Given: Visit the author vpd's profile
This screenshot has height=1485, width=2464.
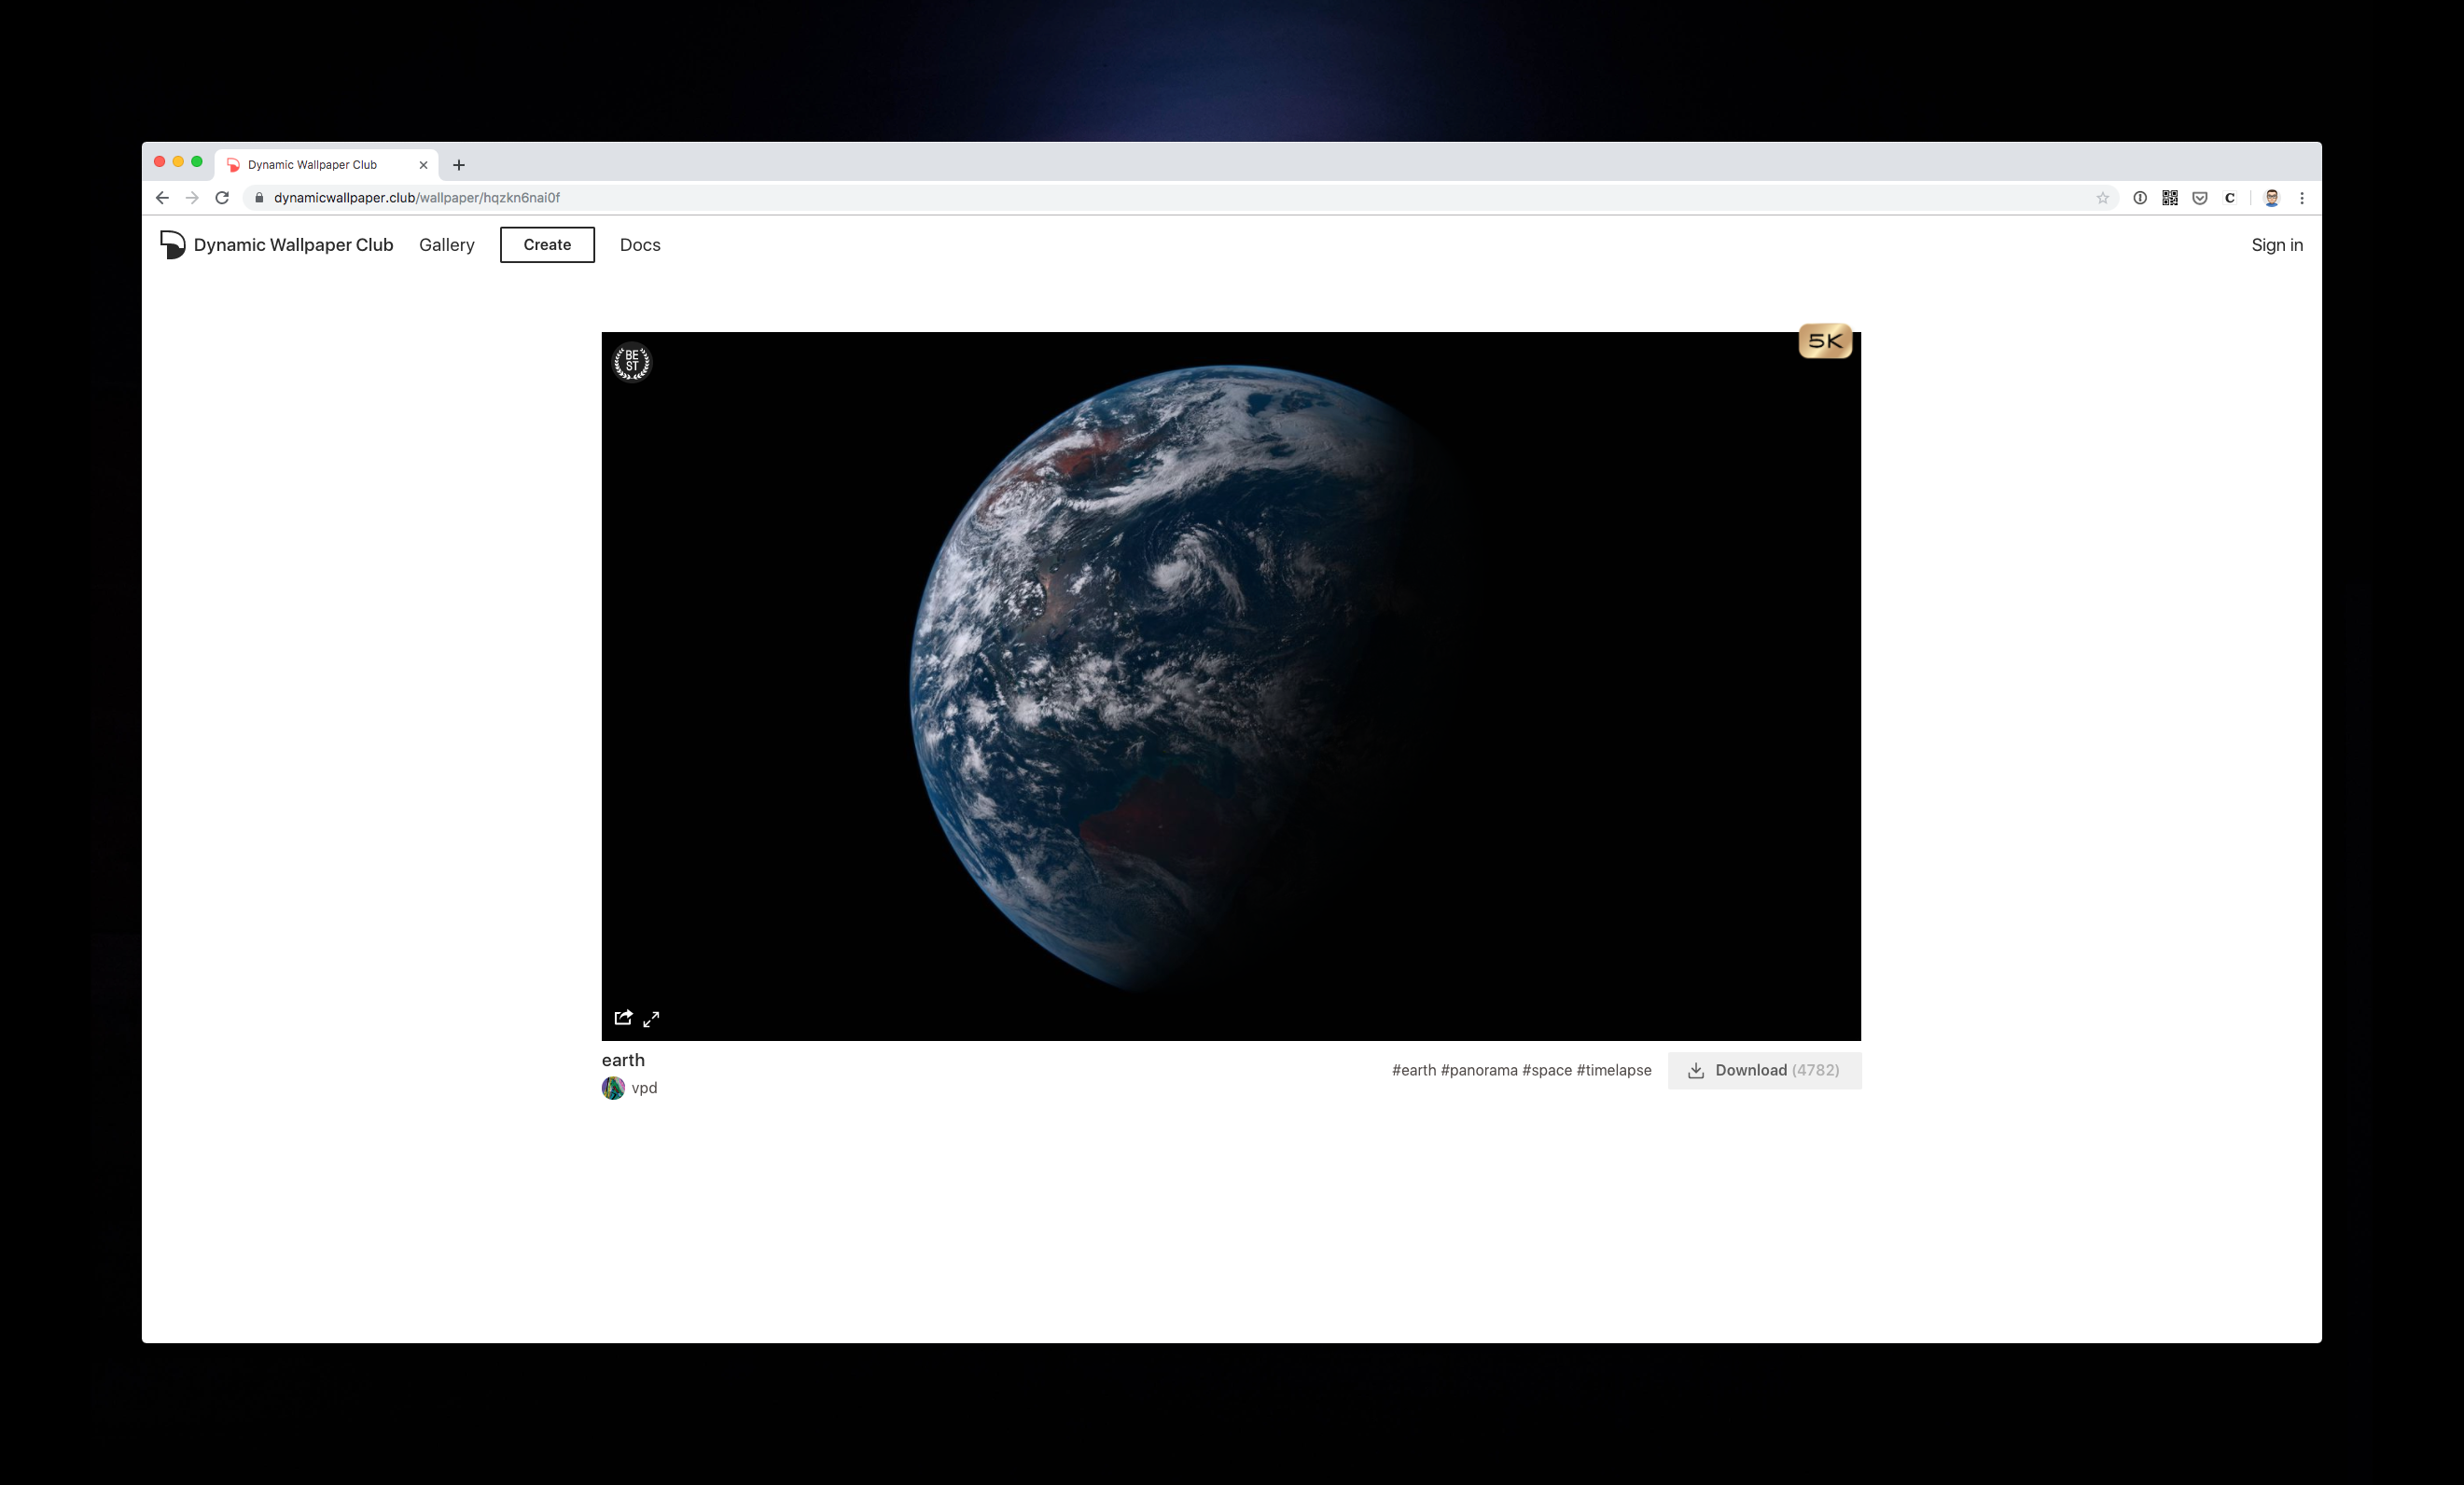Looking at the screenshot, I should point(643,1088).
